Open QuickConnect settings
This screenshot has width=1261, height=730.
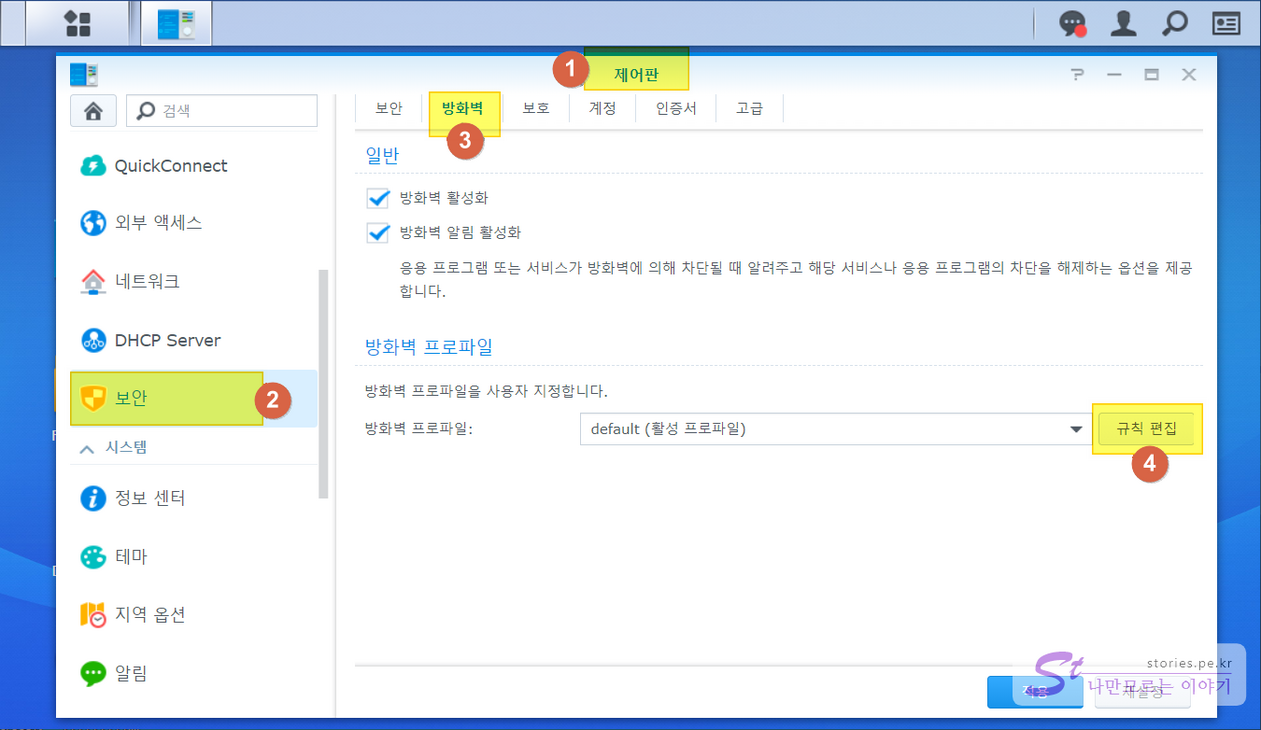tap(170, 166)
